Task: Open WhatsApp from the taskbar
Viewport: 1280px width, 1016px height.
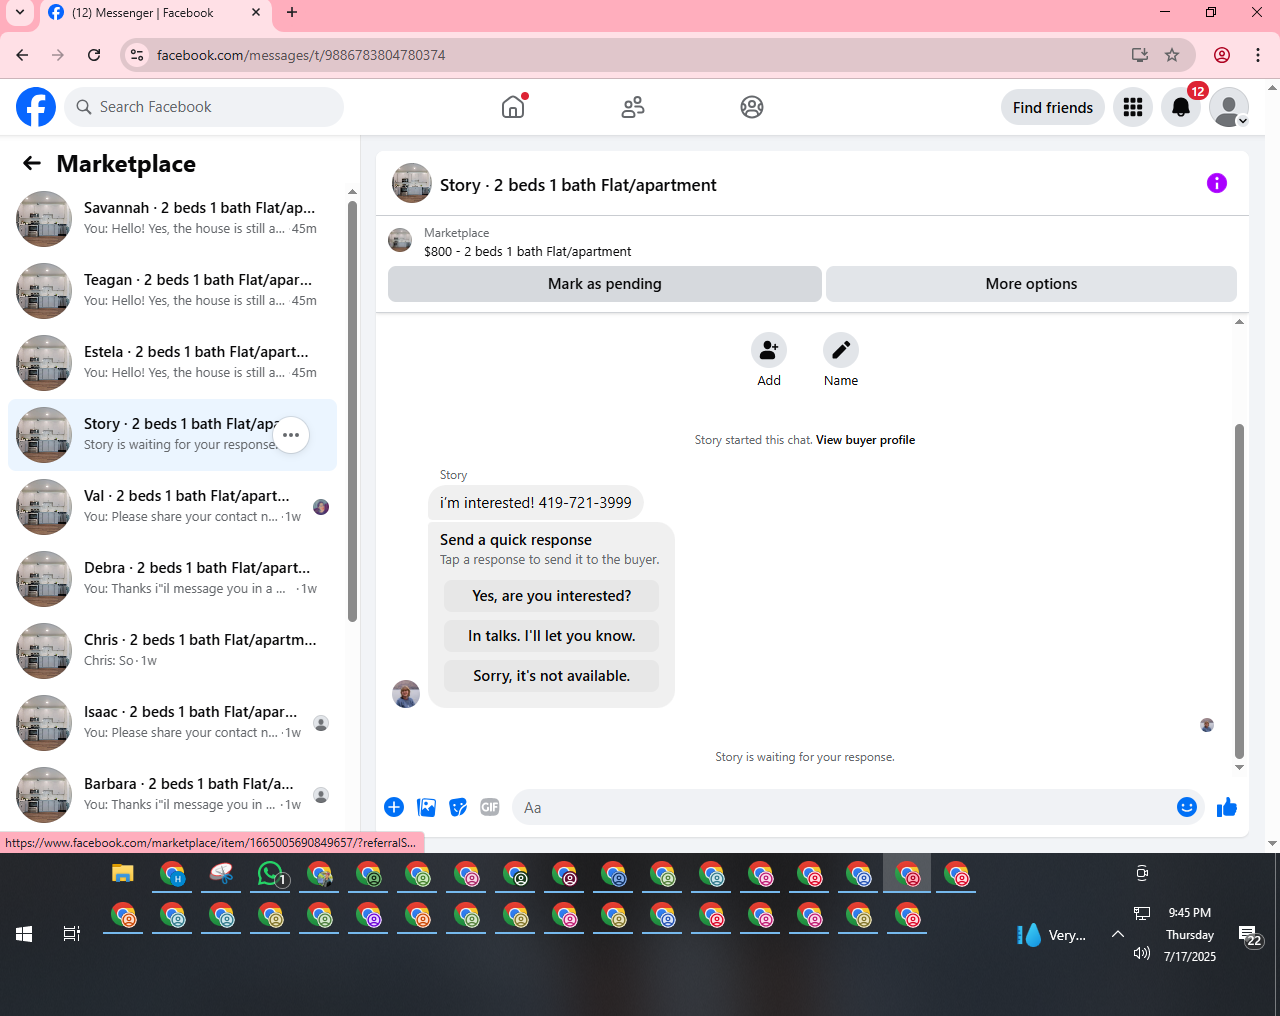Action: [271, 874]
